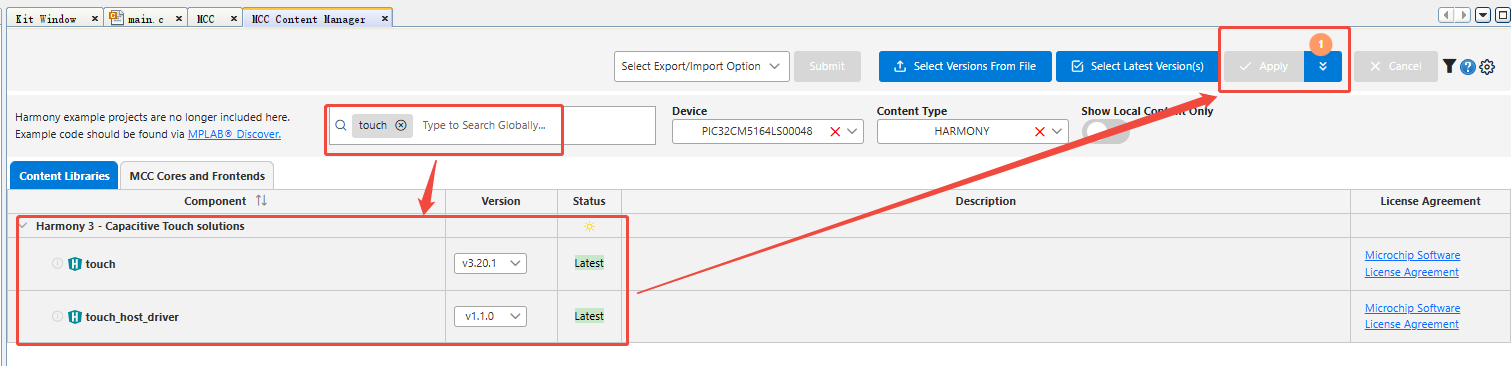The width and height of the screenshot is (1511, 366).
Task: Clear the PIC32CM5164LS00048 device selection
Action: [x=835, y=131]
